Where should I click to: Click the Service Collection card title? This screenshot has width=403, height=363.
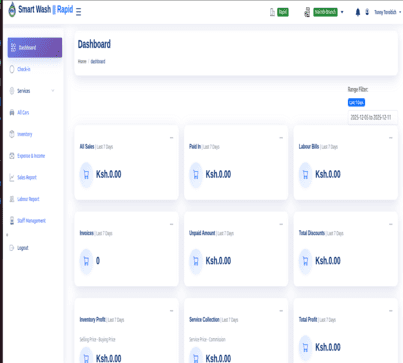click(204, 319)
